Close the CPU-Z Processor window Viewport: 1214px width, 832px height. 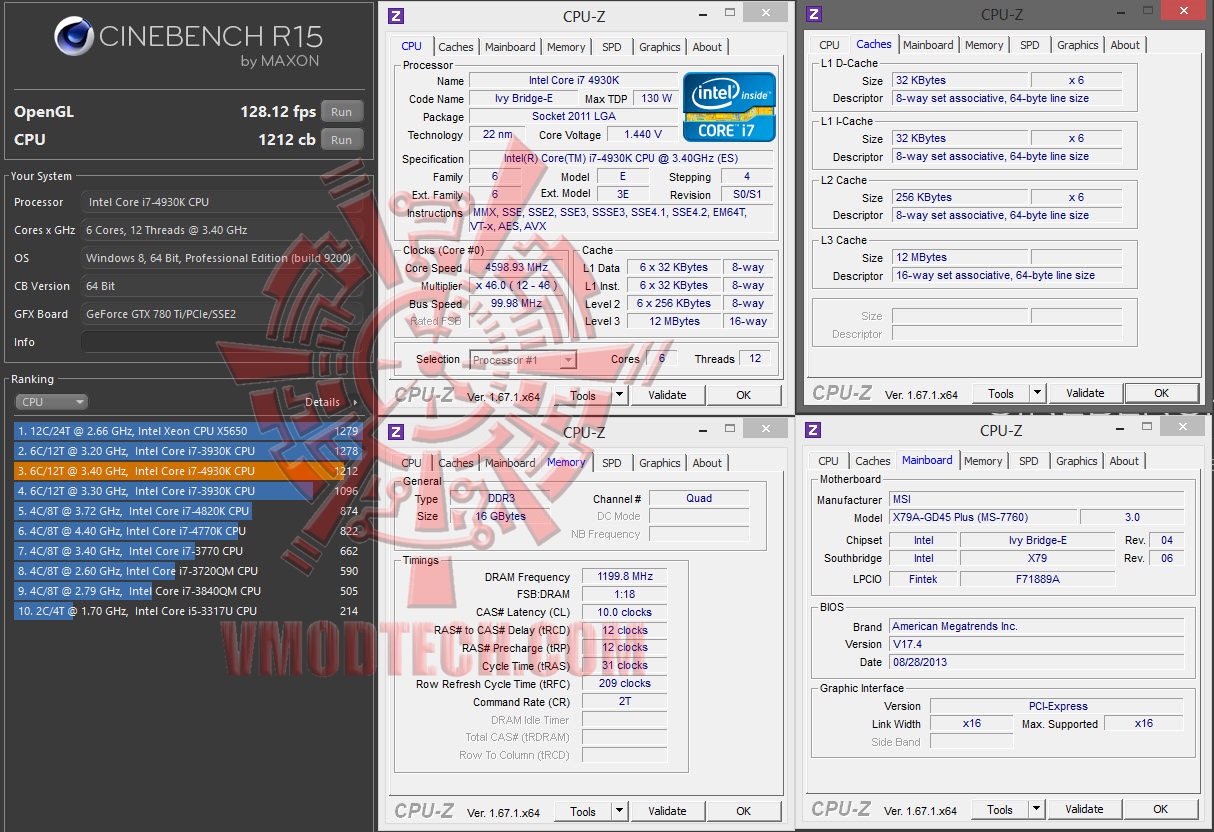pos(766,13)
